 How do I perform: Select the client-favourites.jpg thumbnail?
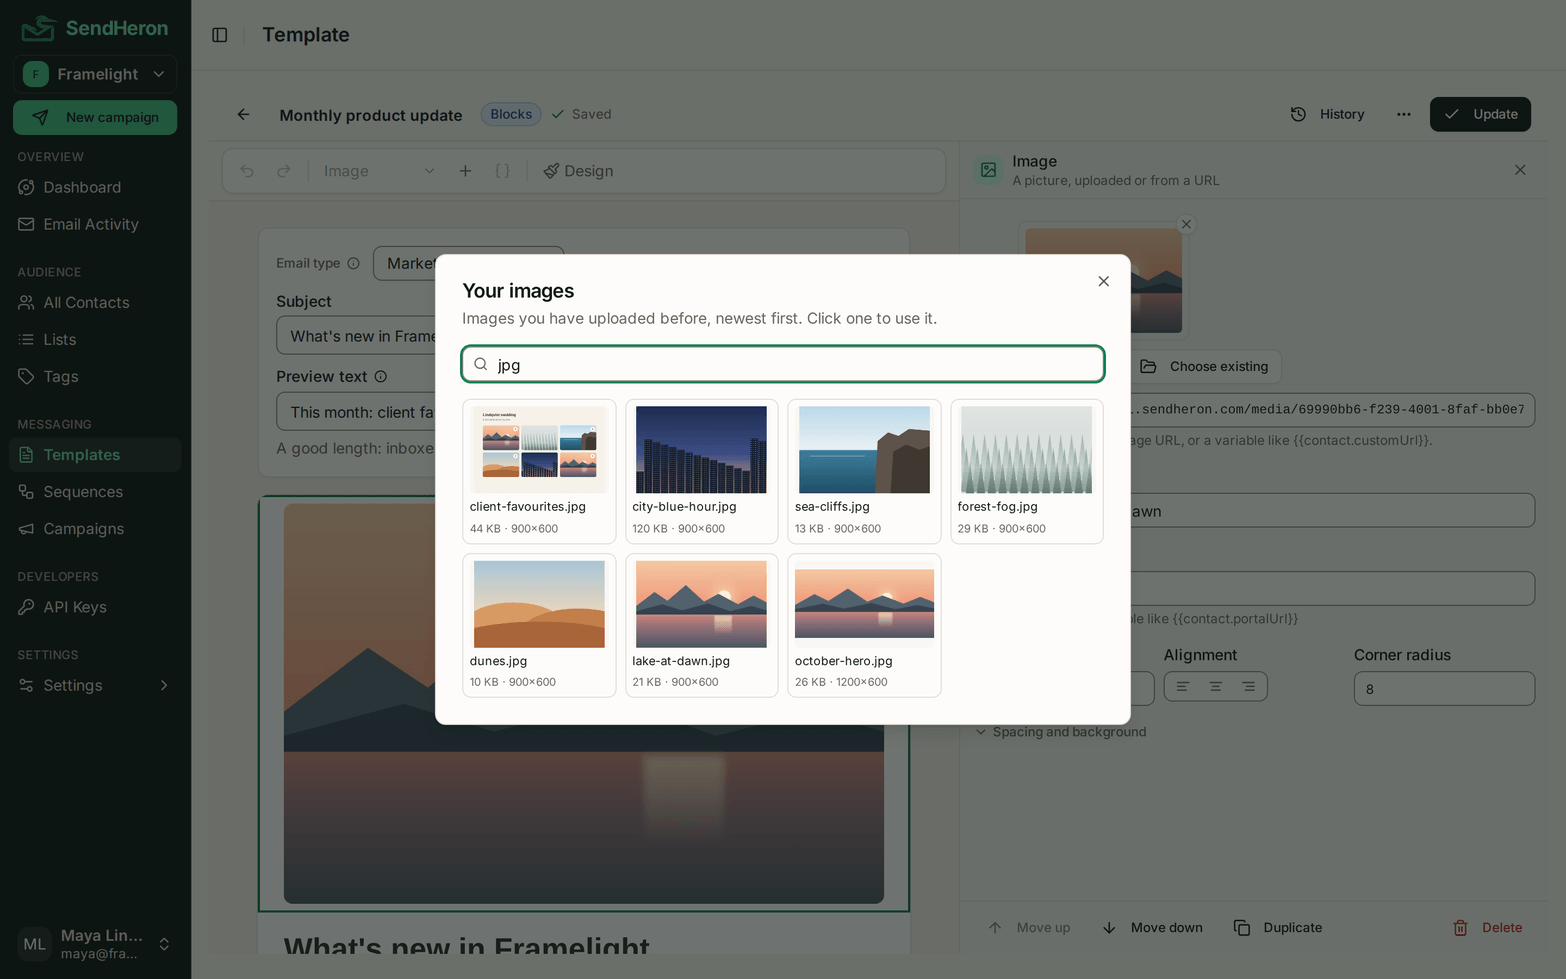539,471
